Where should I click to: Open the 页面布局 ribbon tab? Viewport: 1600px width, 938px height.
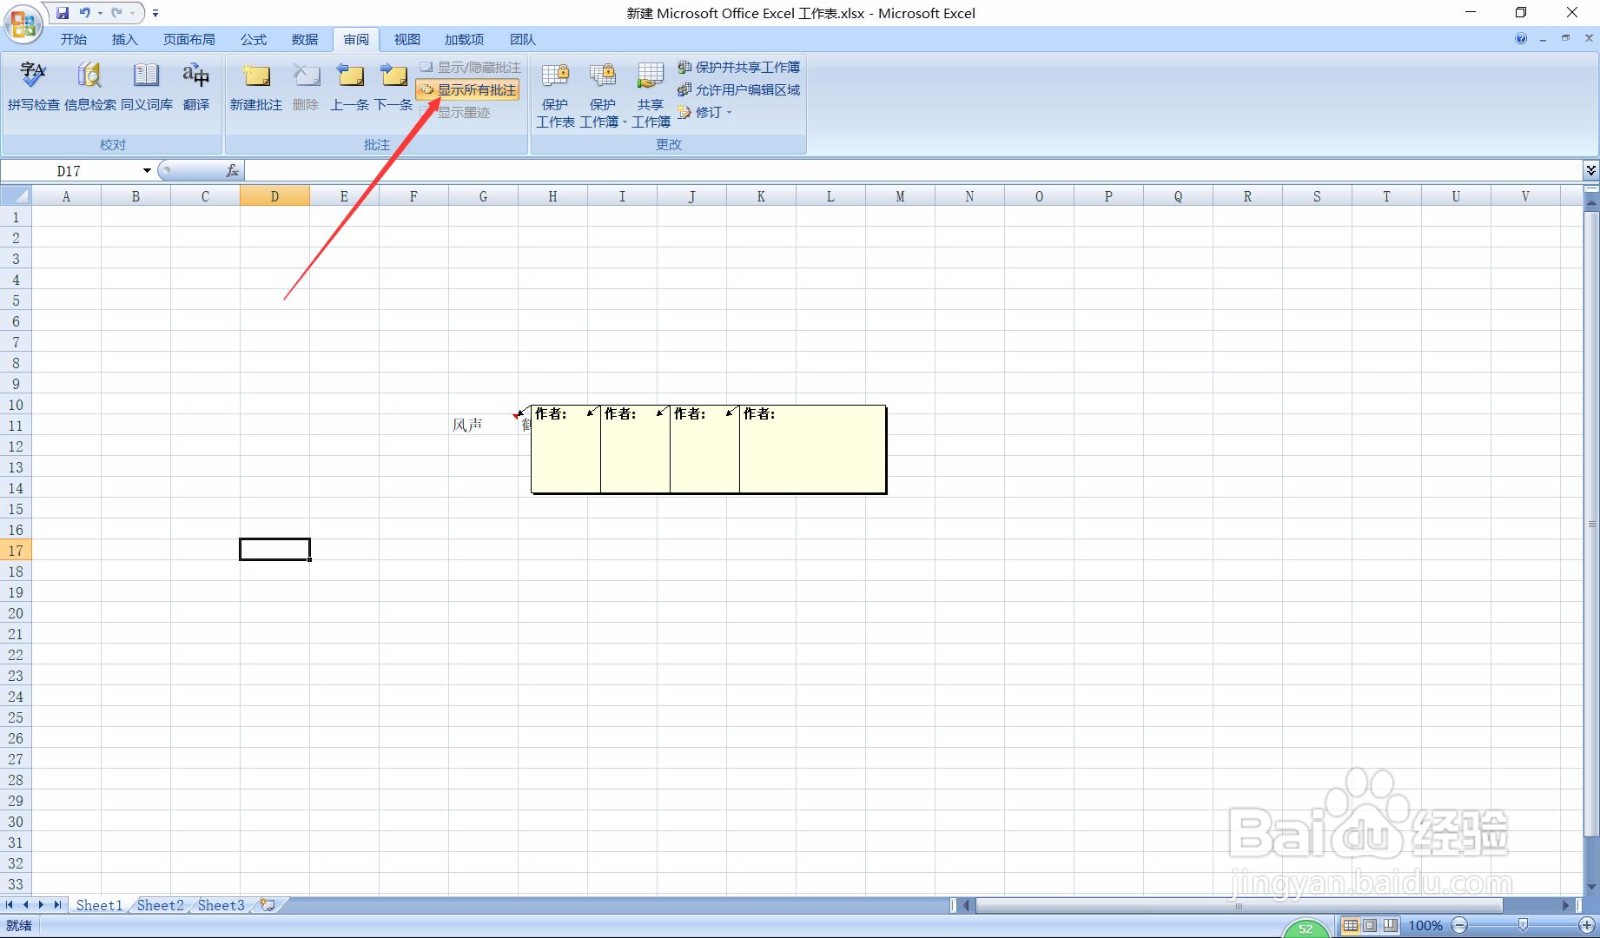(189, 40)
